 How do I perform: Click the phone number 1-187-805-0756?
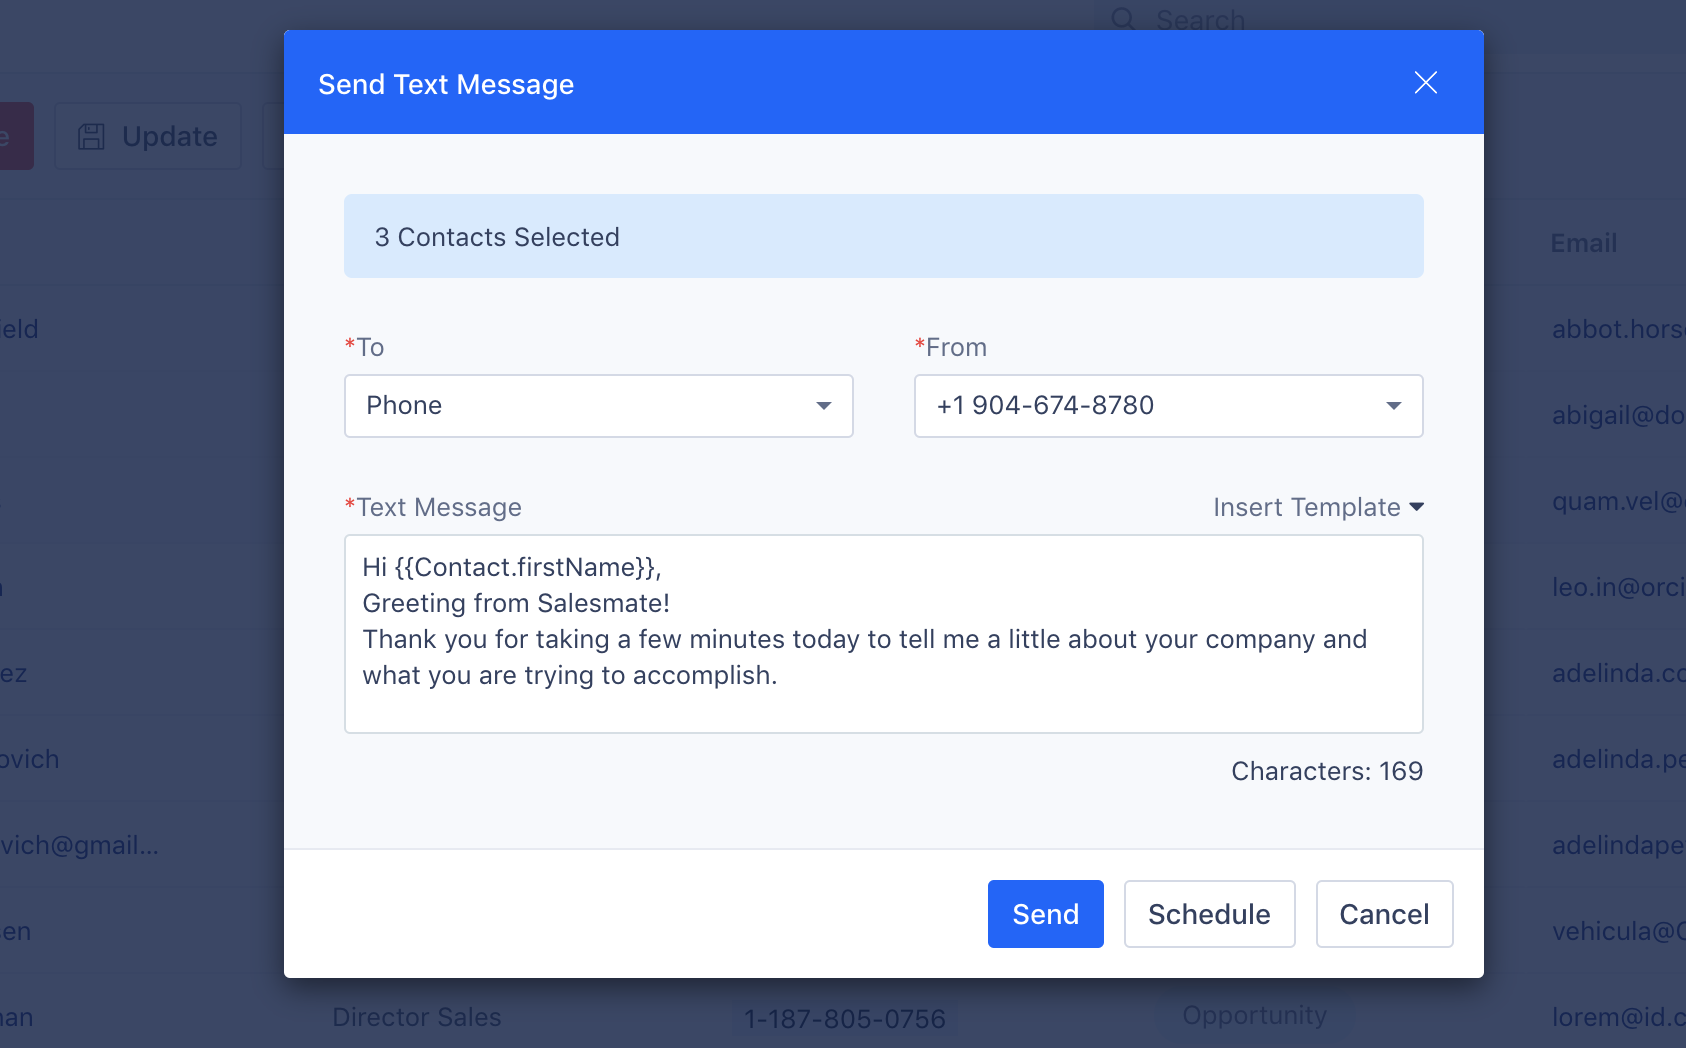[843, 1018]
